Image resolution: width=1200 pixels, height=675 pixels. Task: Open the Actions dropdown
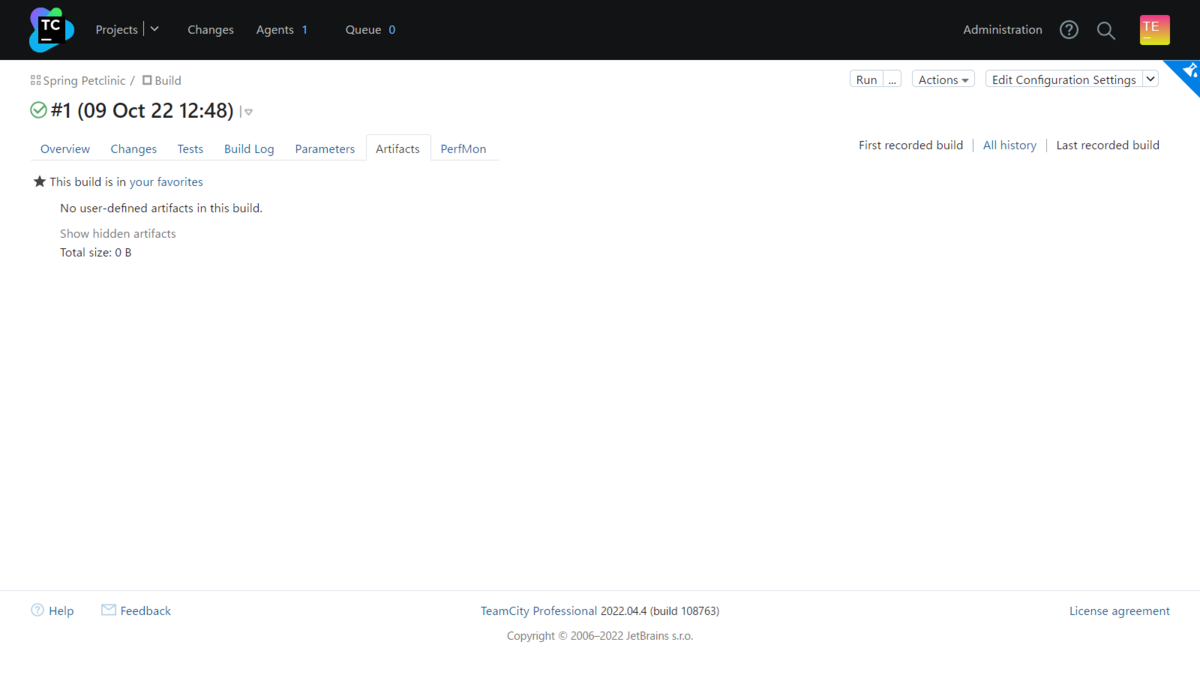coord(944,80)
